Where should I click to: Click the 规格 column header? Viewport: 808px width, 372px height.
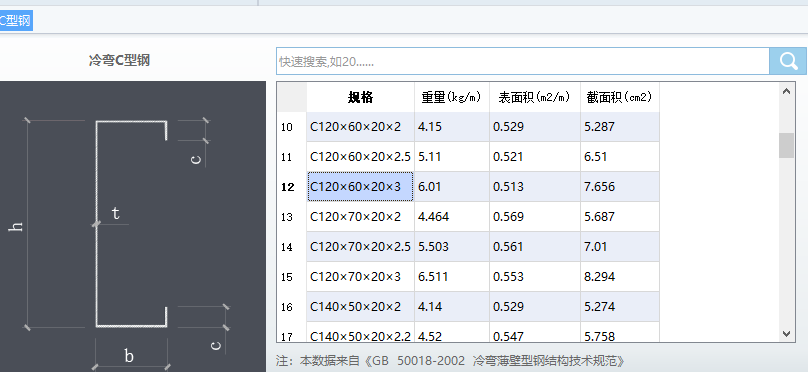coord(360,97)
